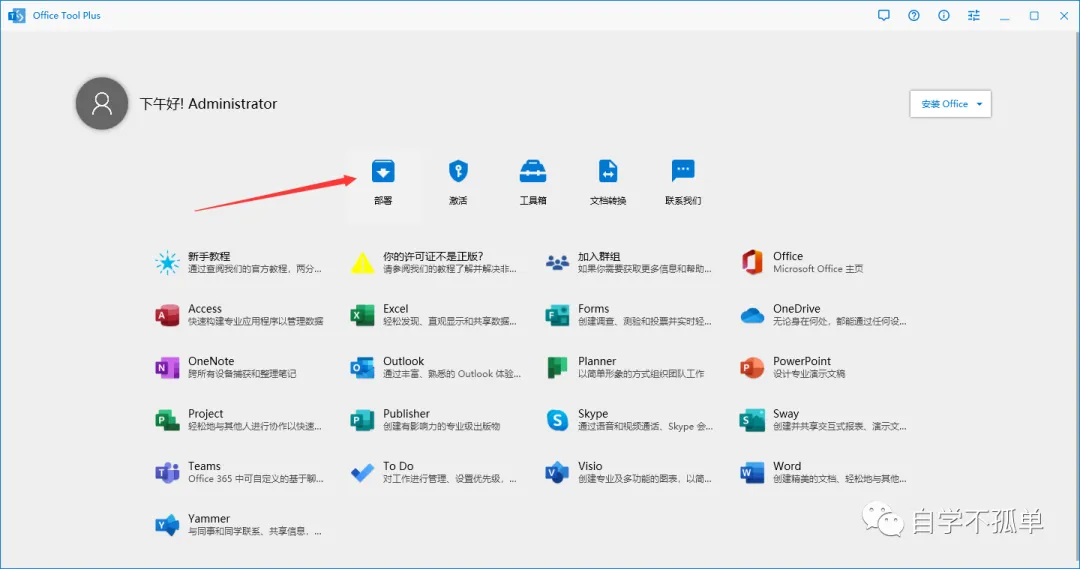Image resolution: width=1080 pixels, height=569 pixels.
Task: Click the help question mark icon
Action: pos(914,15)
